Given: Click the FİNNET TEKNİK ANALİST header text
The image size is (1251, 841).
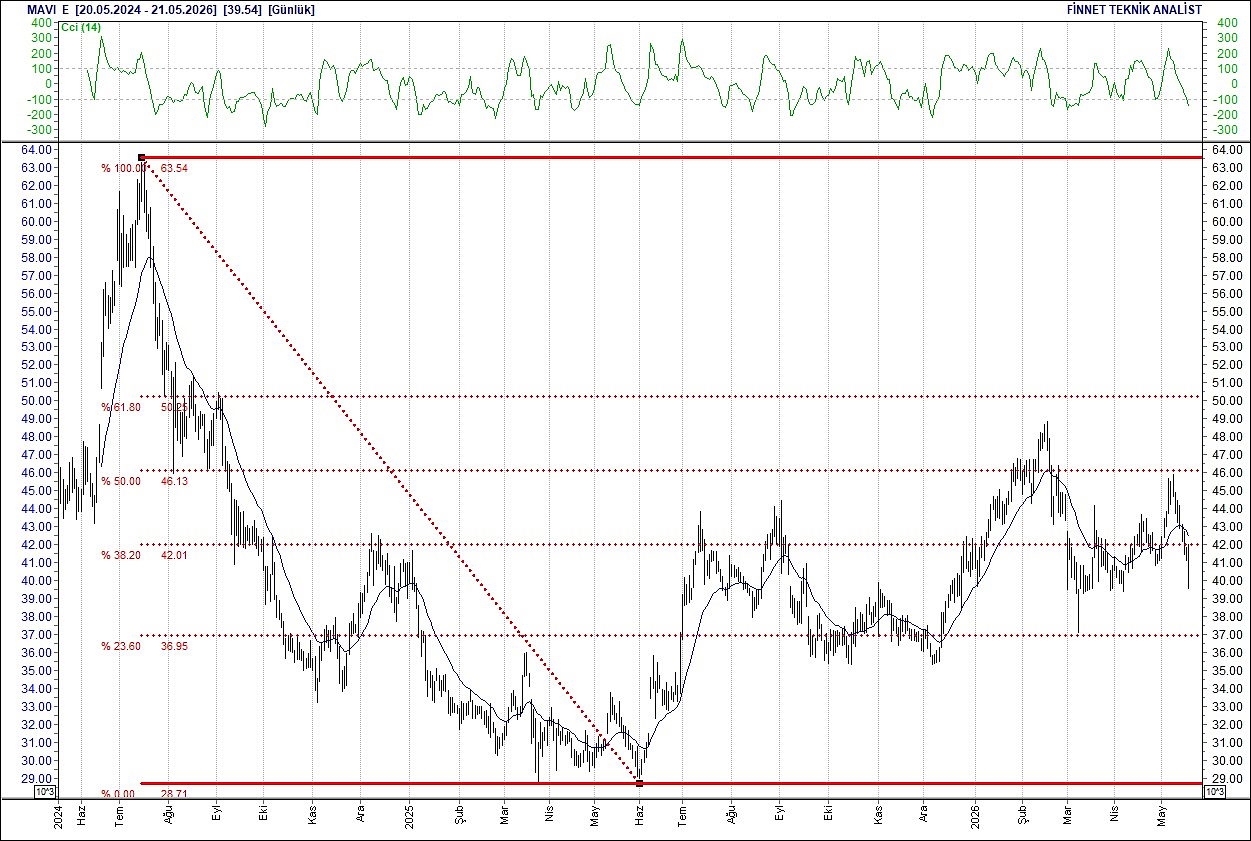Looking at the screenshot, I should (x=1135, y=9).
